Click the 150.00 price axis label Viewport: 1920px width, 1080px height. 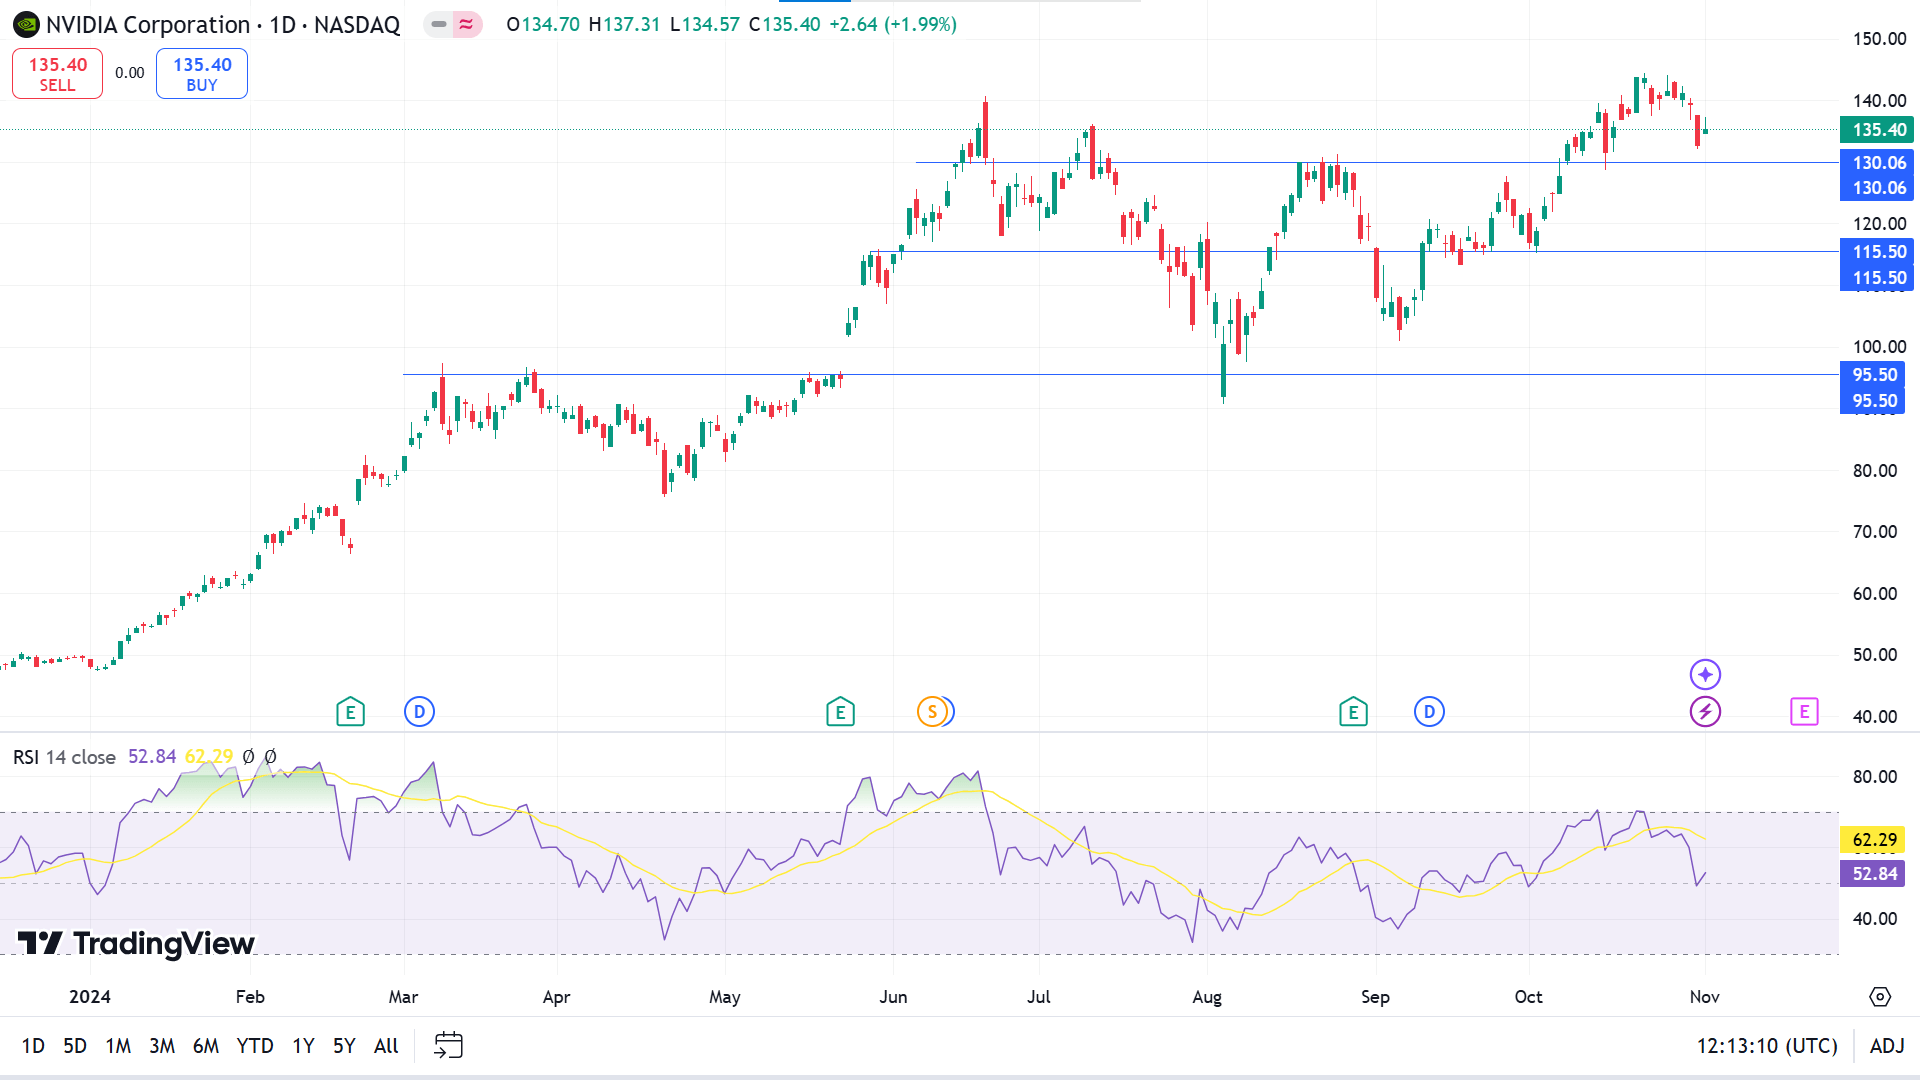coord(1880,39)
